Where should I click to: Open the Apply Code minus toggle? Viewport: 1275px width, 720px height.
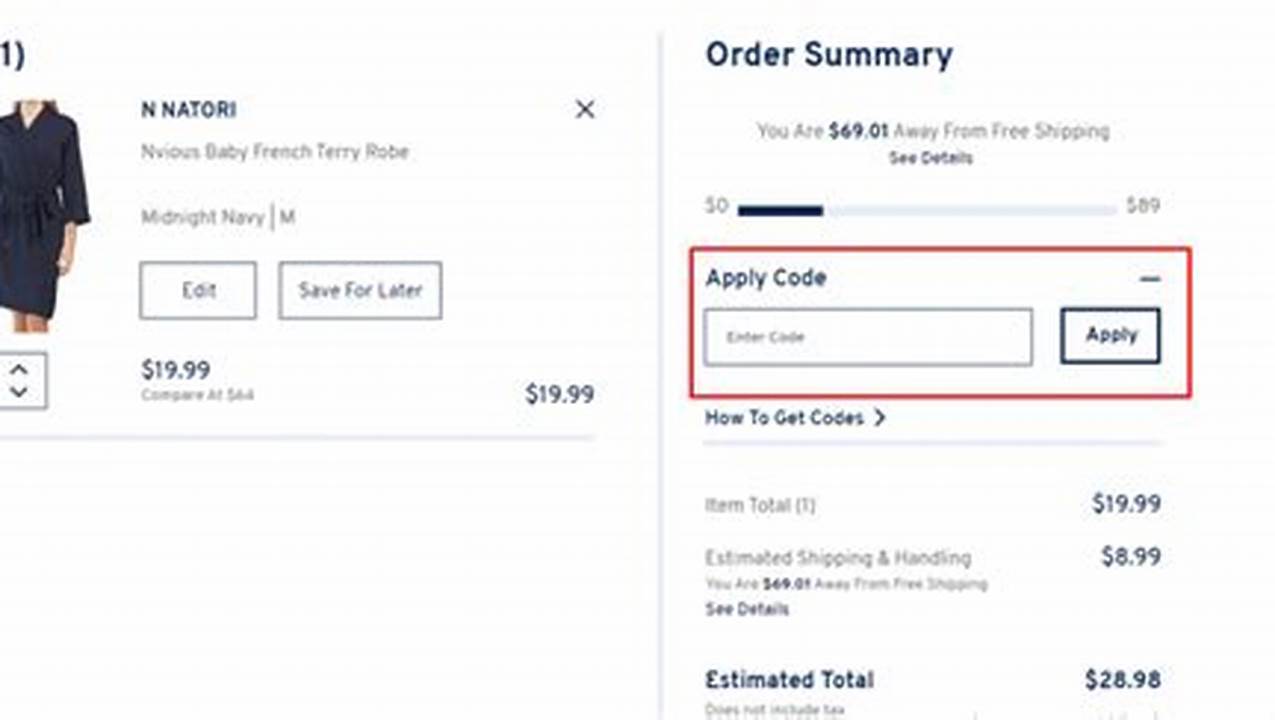click(x=1149, y=277)
